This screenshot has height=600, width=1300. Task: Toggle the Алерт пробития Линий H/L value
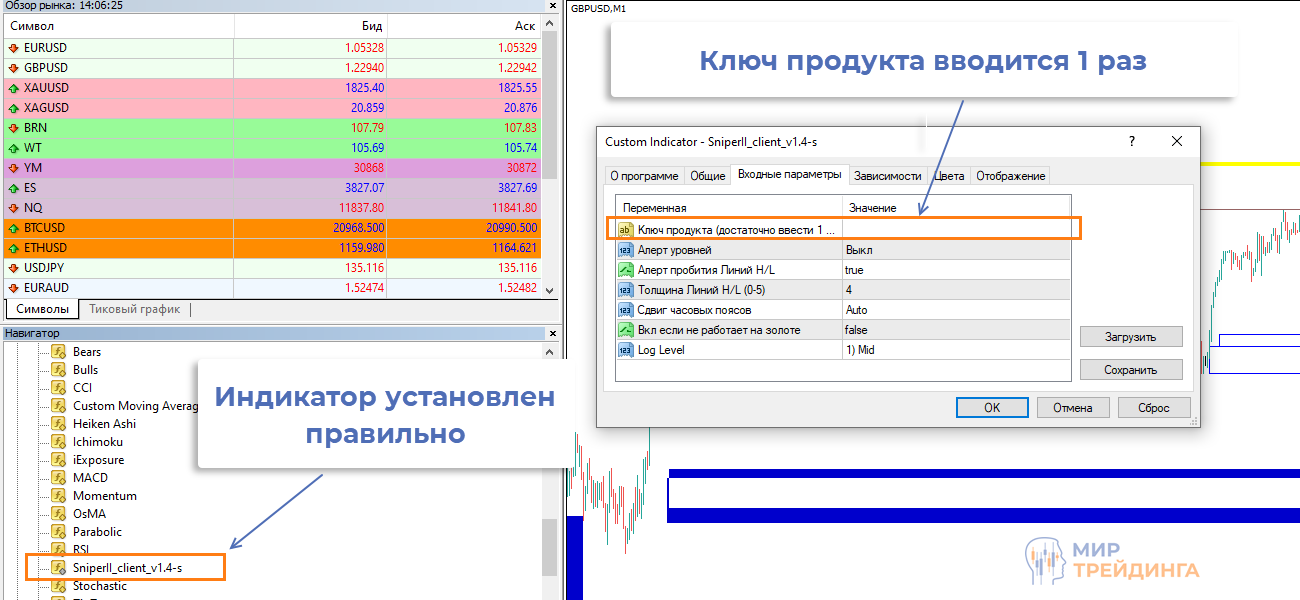tap(955, 270)
